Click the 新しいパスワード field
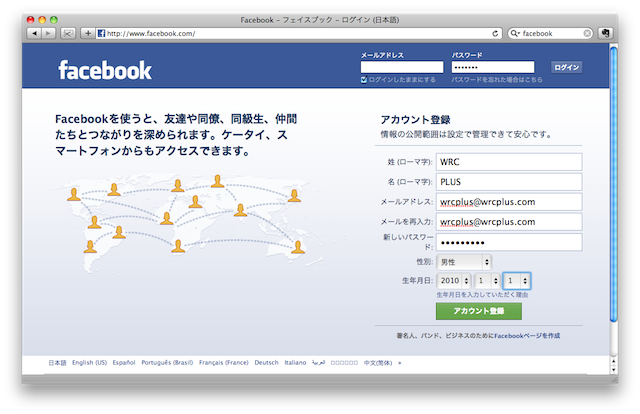Viewport: 640px width, 414px height. 509,243
